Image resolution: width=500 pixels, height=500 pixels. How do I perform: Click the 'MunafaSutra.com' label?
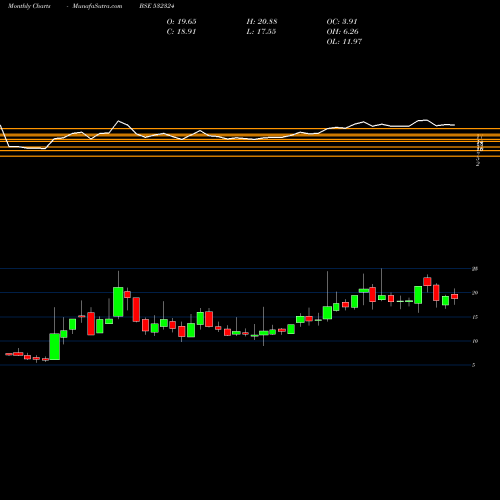(97, 6)
